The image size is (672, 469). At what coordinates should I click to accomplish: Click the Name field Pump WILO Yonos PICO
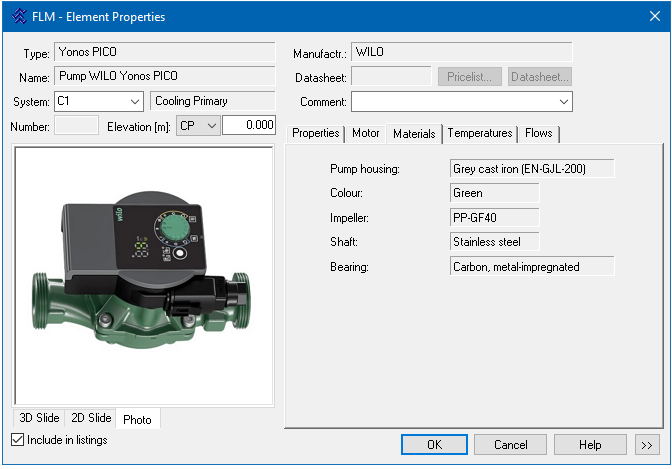click(164, 76)
